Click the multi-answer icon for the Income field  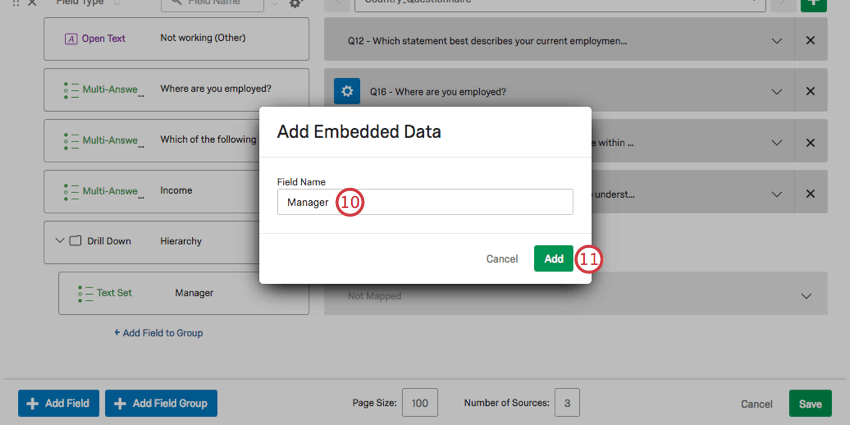pyautogui.click(x=71, y=191)
